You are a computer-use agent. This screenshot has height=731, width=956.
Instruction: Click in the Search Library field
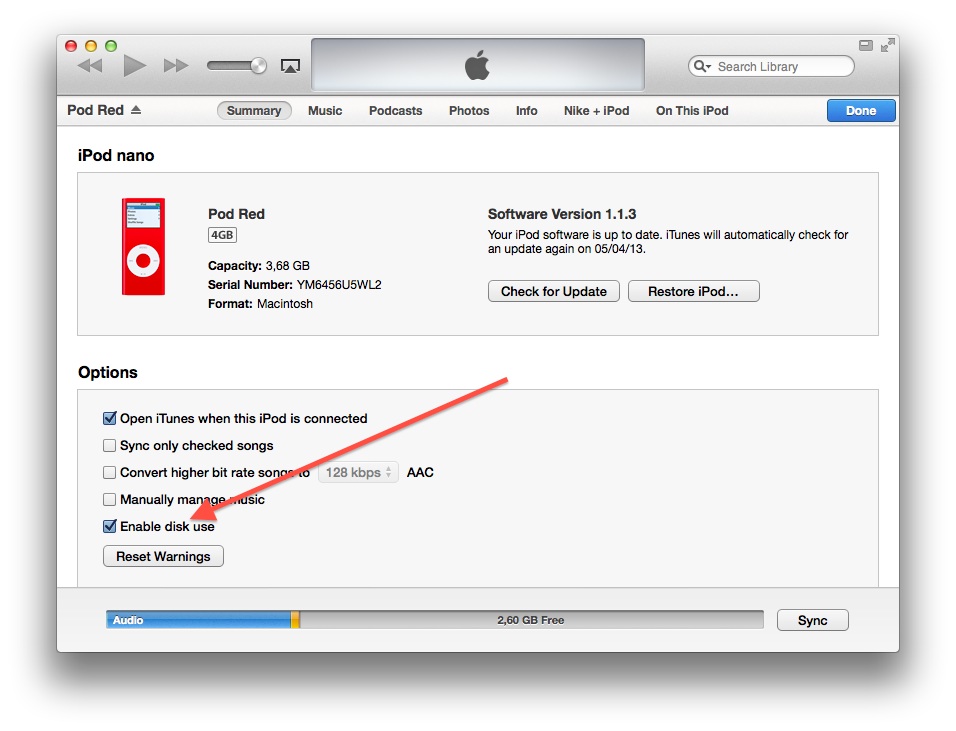click(x=771, y=66)
